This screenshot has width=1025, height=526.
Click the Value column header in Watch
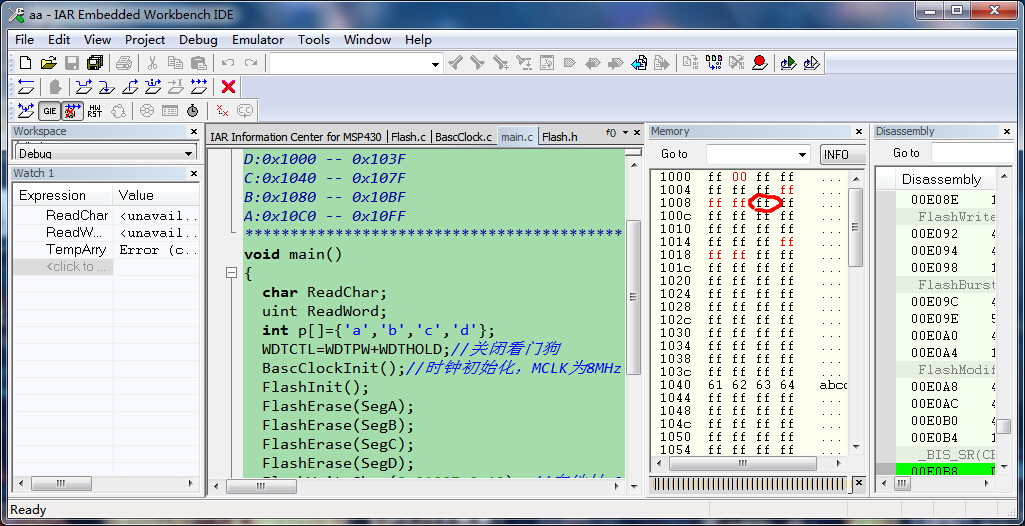156,195
